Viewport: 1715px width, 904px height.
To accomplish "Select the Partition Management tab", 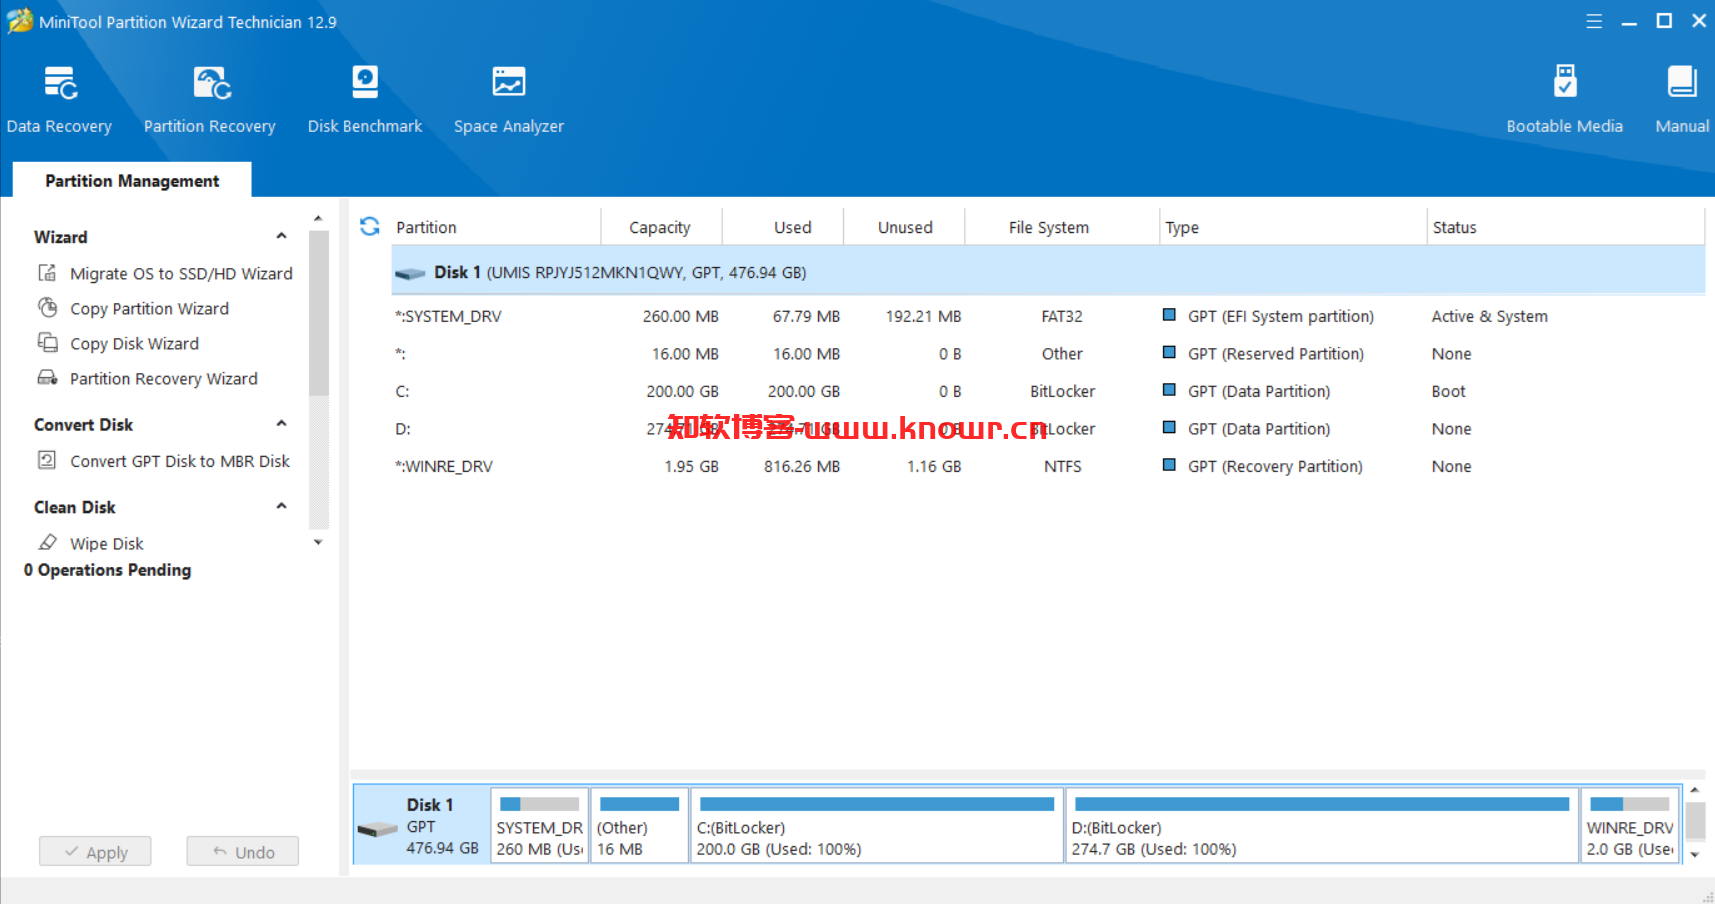I will (132, 180).
